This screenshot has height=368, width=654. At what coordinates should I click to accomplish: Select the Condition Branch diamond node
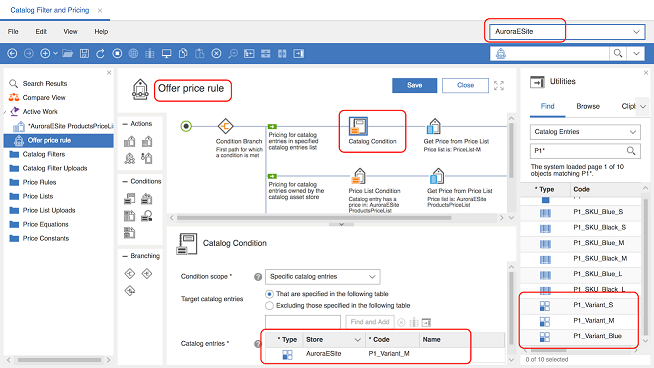(x=226, y=126)
